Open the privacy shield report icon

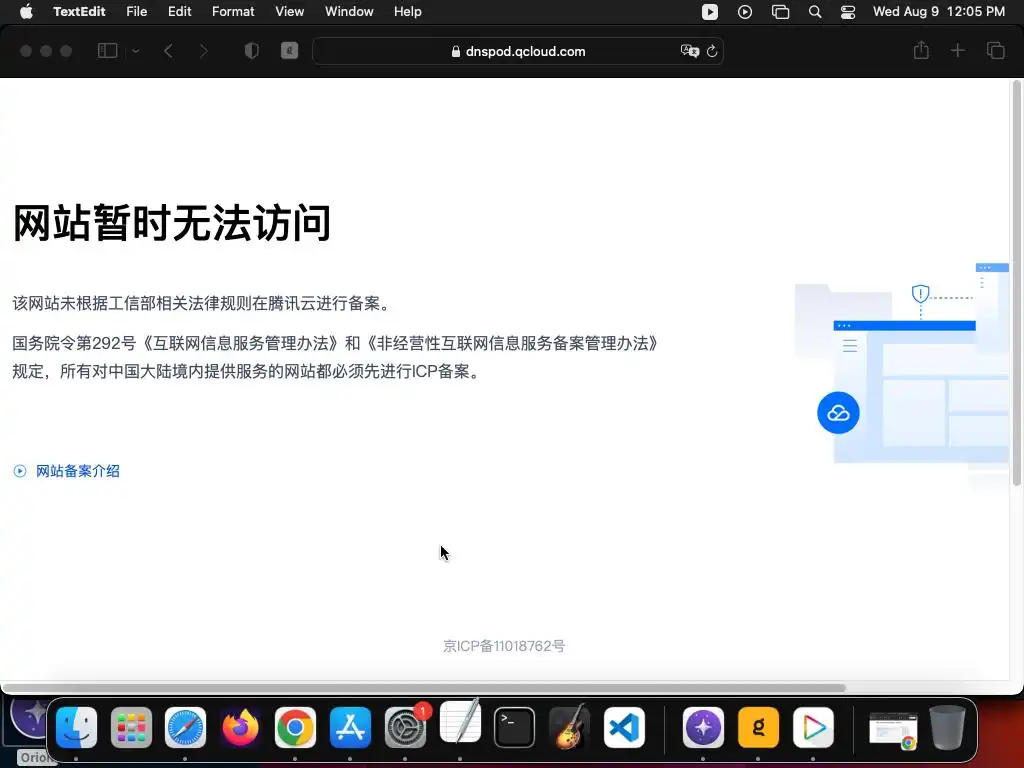click(251, 51)
